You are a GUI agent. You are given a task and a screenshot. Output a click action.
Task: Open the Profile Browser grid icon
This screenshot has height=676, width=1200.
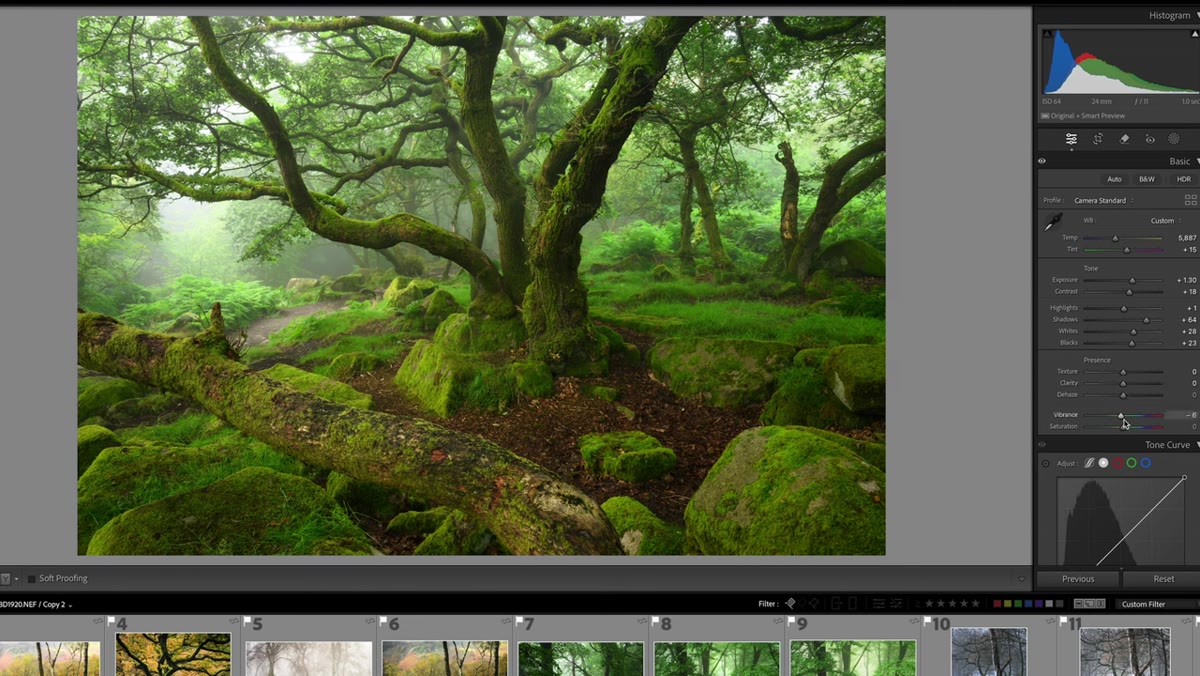pos(1190,200)
